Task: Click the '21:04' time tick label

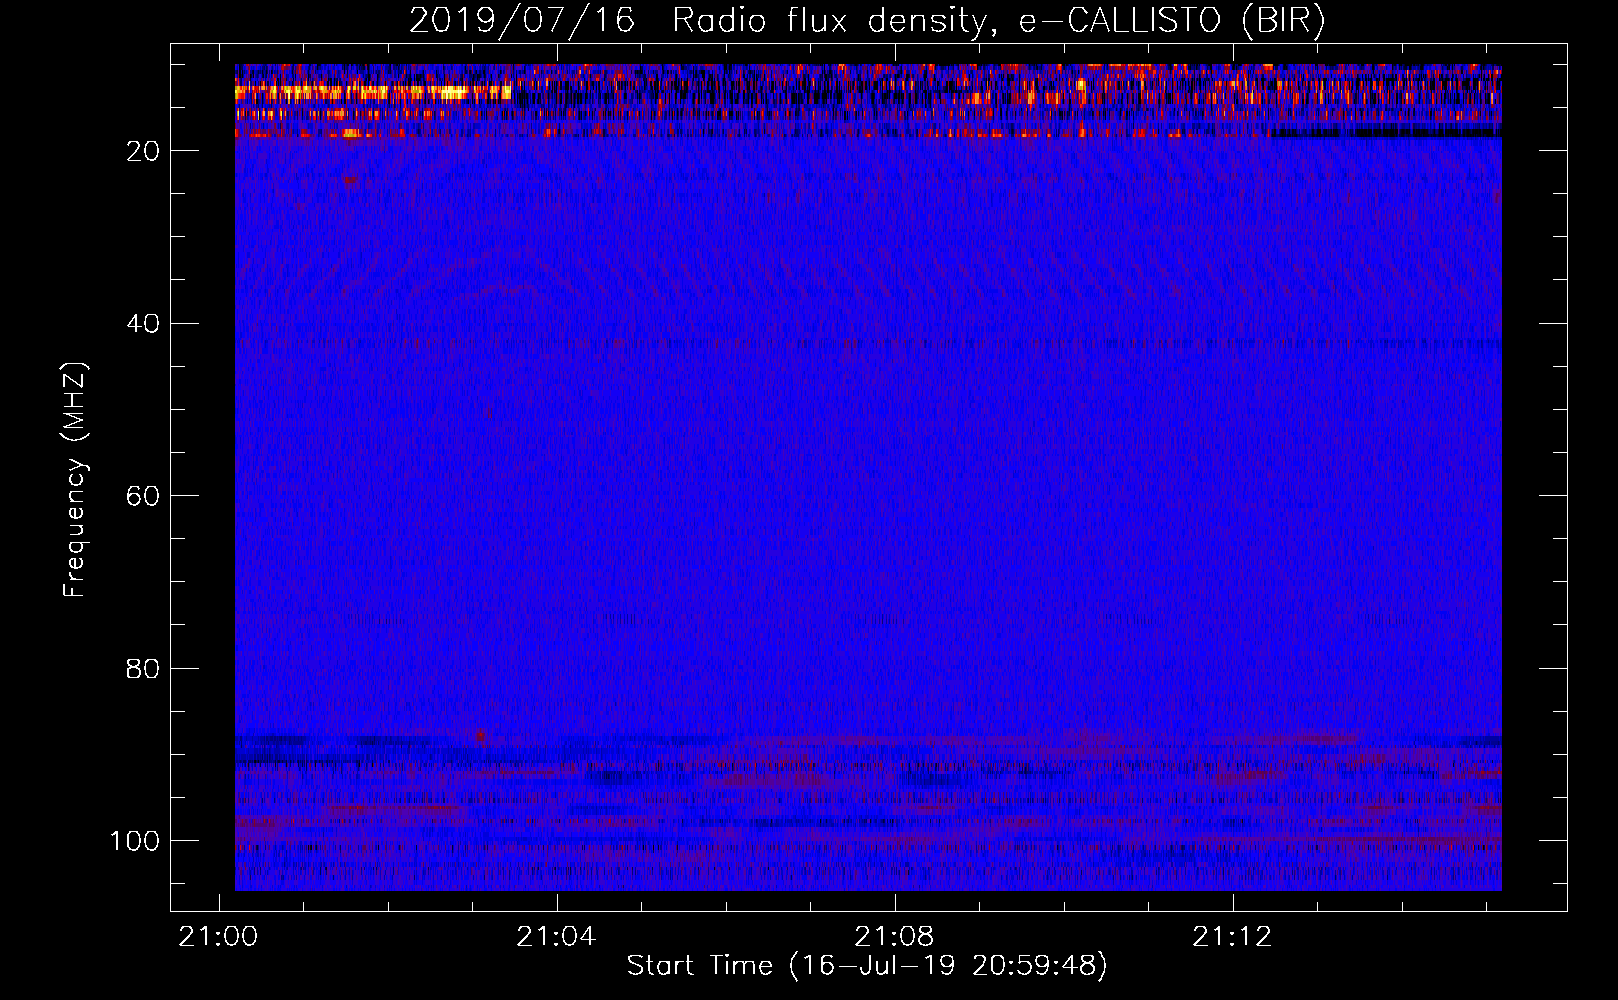Action: [556, 937]
